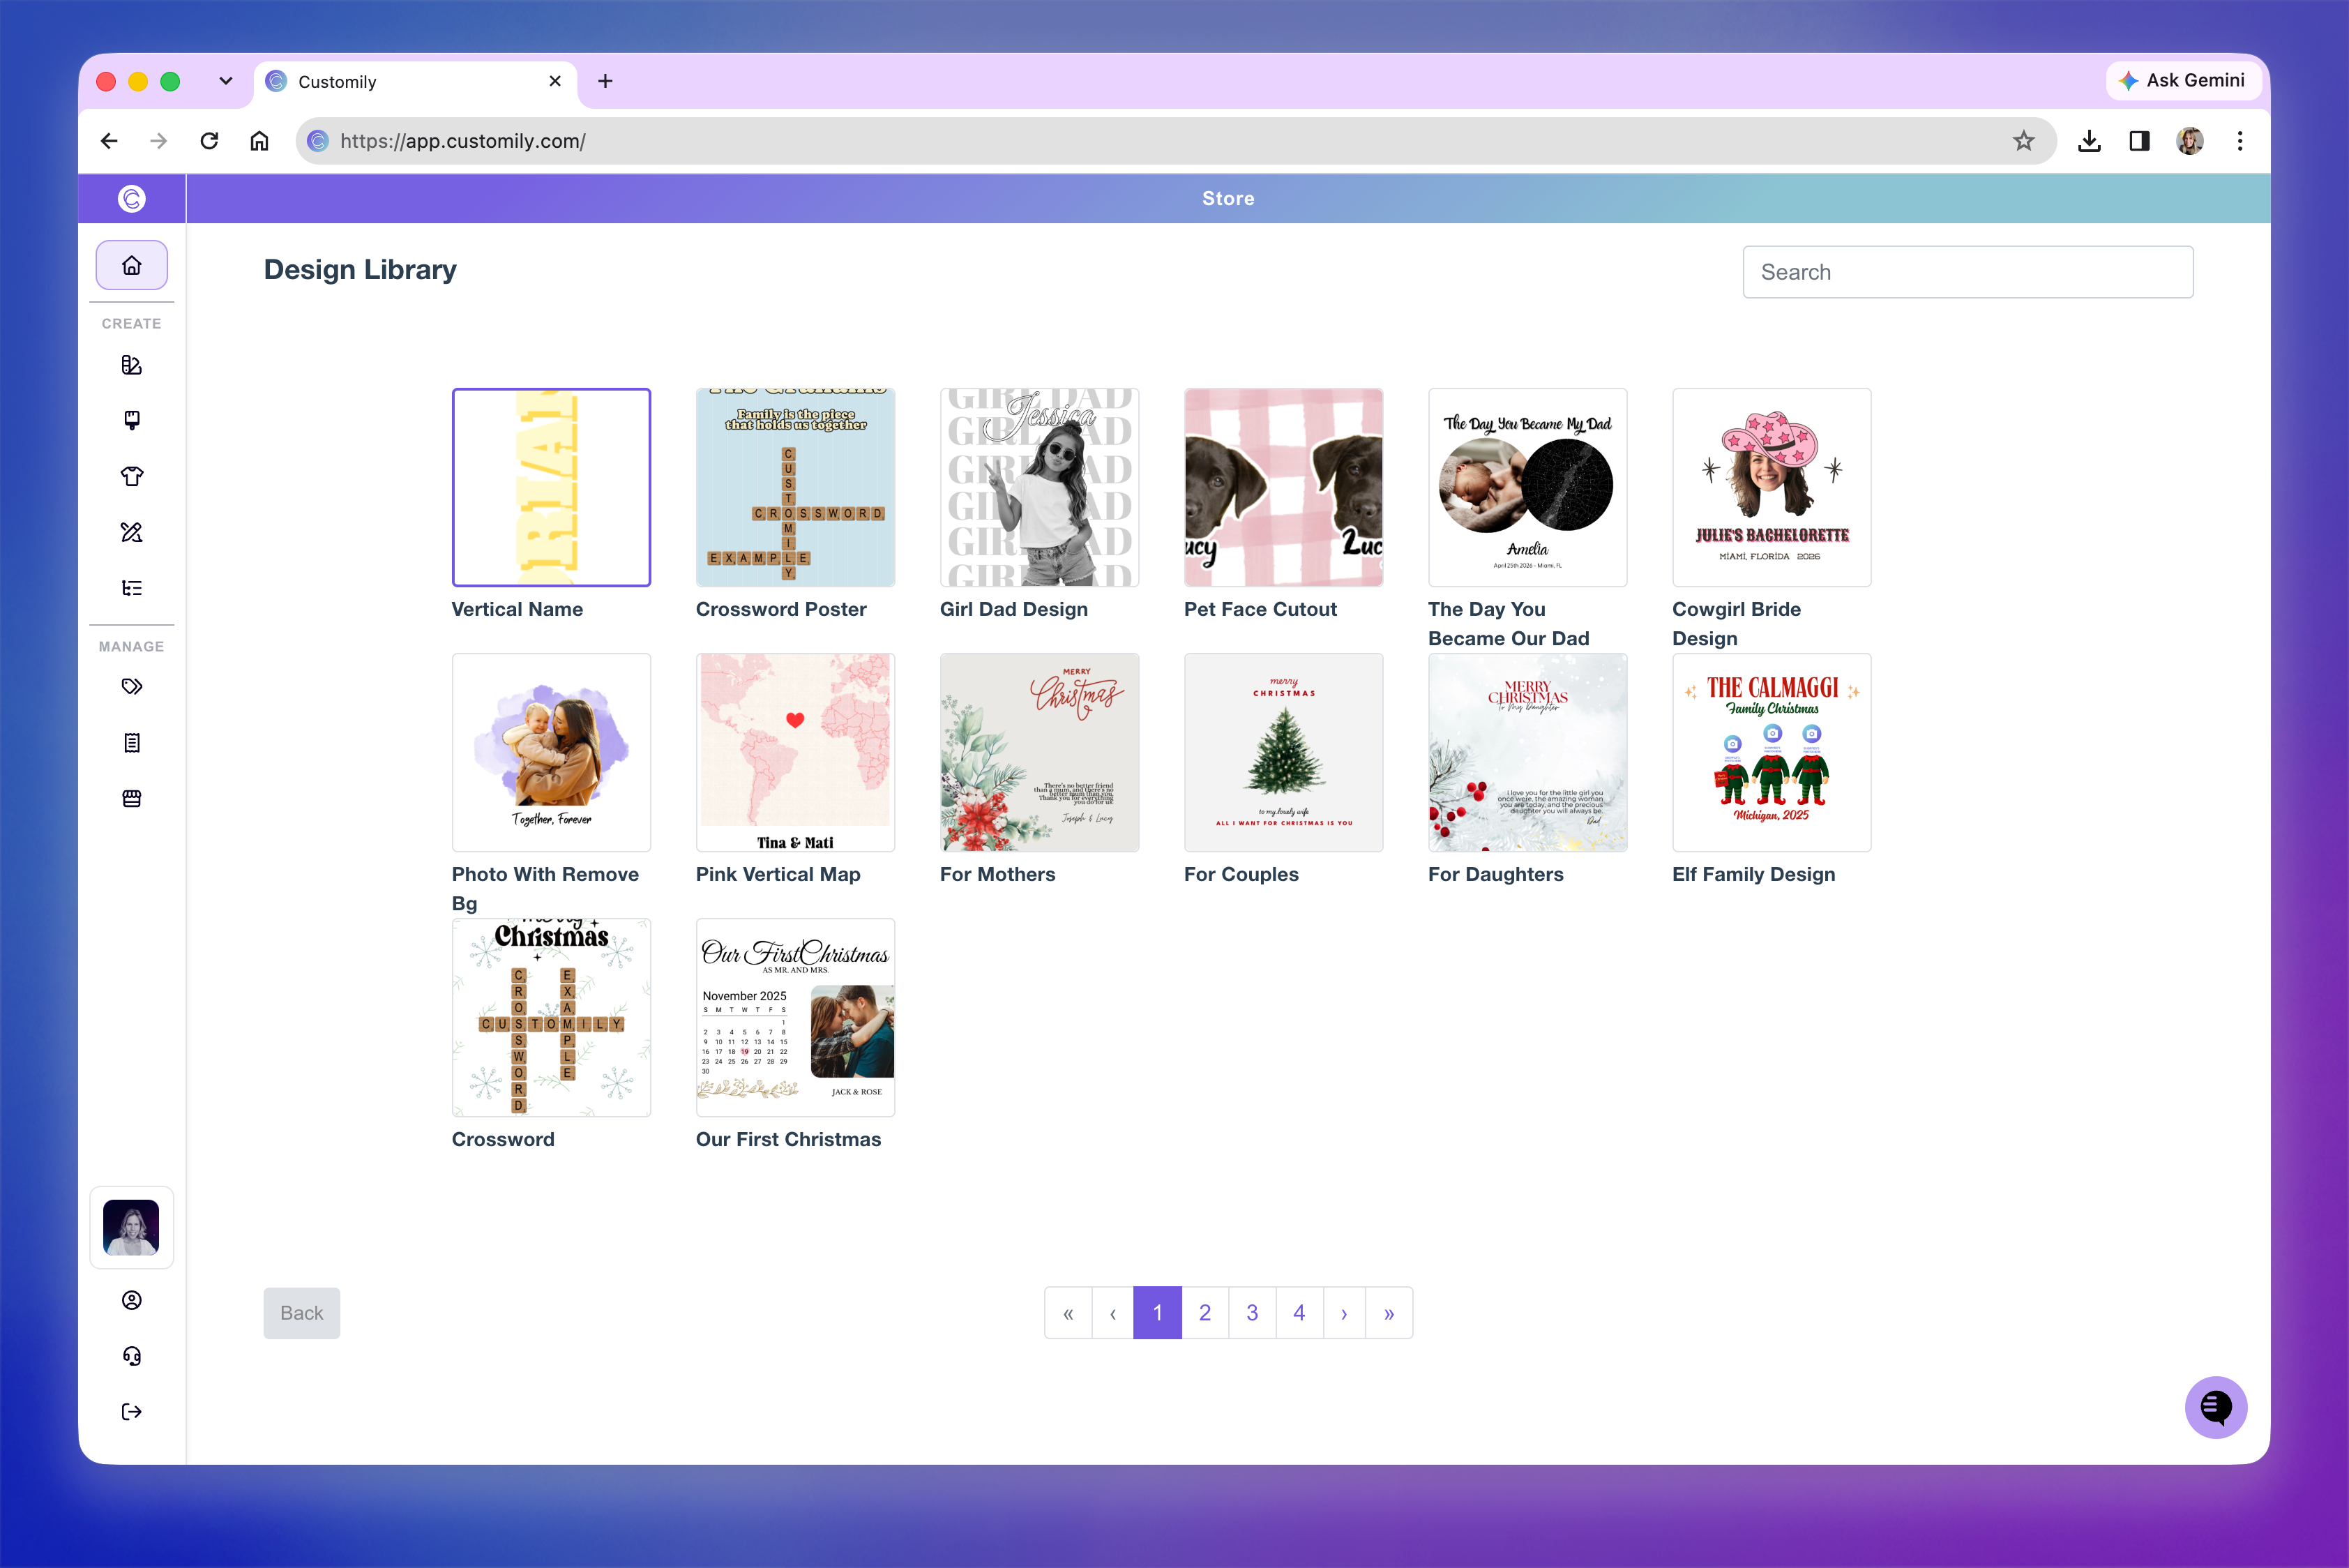Open the orders document icon under Manage
Screen dimensions: 2349x1568
pyautogui.click(x=132, y=743)
